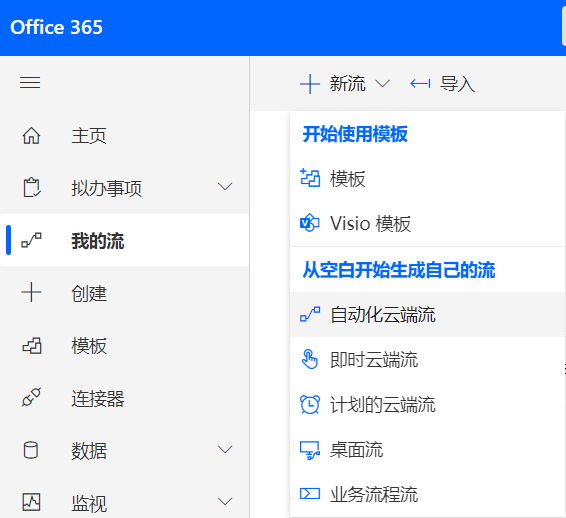Click the business process flow icon
This screenshot has width=566, height=518.
[310, 493]
